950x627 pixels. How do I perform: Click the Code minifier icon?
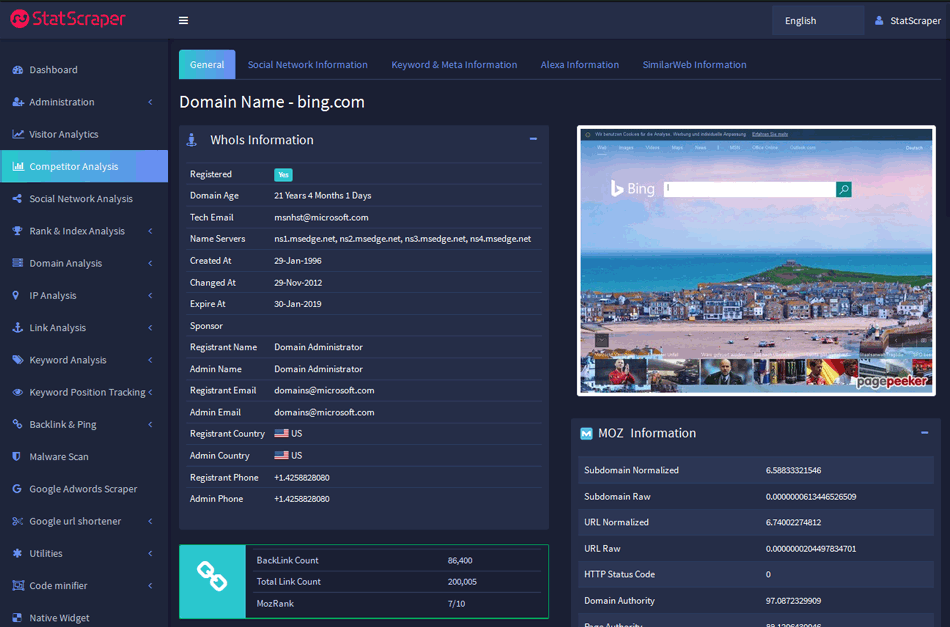click(x=18, y=585)
